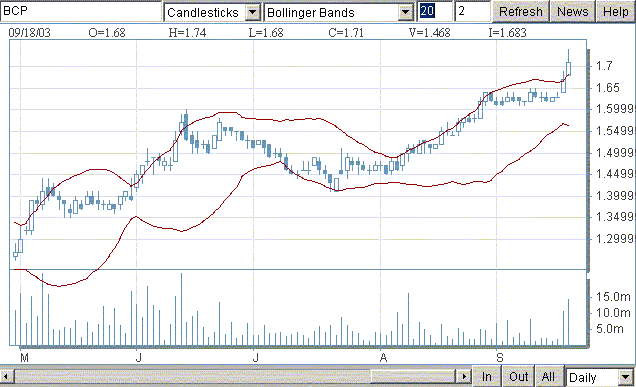Open the News button

click(x=572, y=11)
